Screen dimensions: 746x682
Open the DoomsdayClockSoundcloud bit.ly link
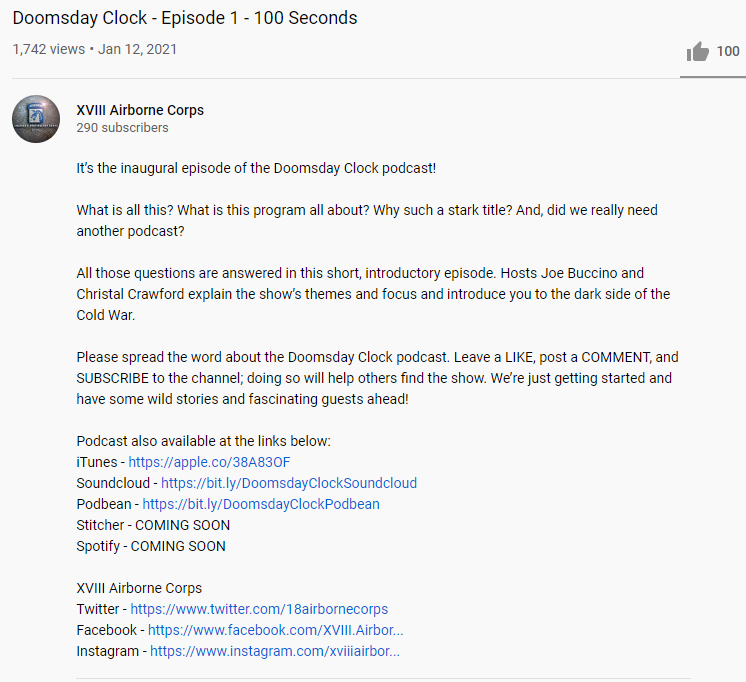pos(289,483)
